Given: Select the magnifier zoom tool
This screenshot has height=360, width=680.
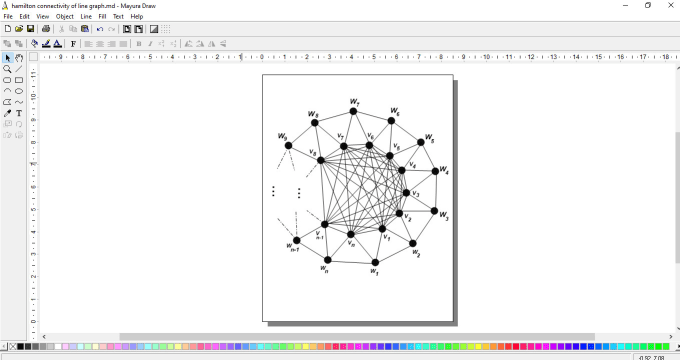Looking at the screenshot, I should click(7, 69).
